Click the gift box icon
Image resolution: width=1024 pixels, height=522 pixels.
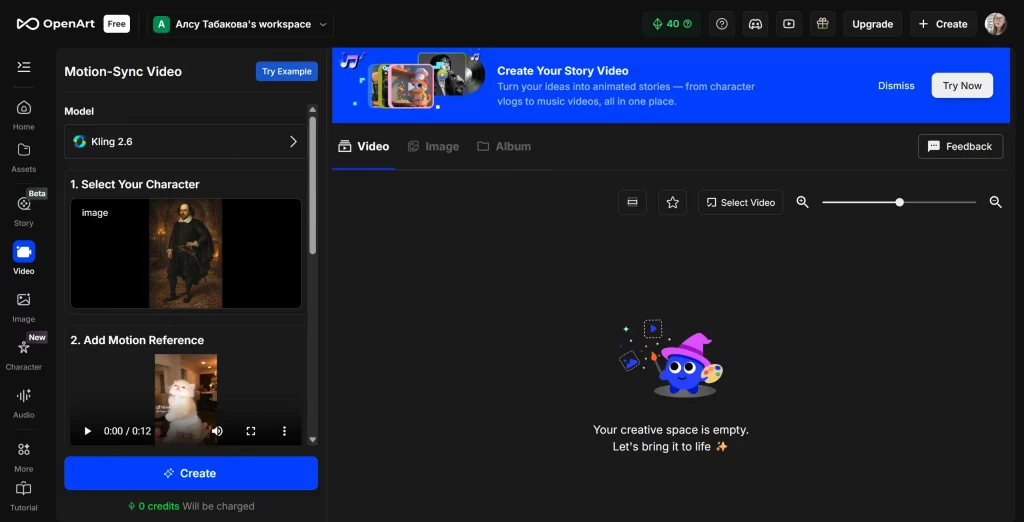point(822,24)
